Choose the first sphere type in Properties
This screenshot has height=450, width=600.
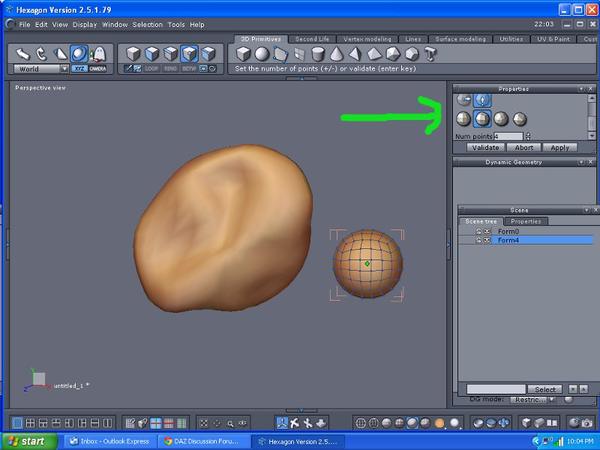[463, 119]
